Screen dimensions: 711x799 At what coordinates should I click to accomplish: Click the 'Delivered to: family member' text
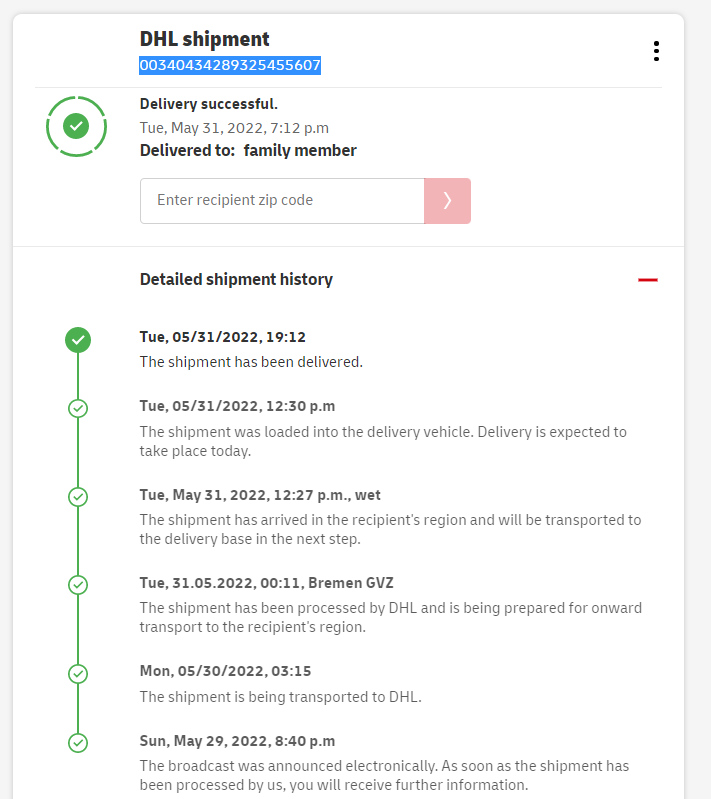tap(248, 151)
